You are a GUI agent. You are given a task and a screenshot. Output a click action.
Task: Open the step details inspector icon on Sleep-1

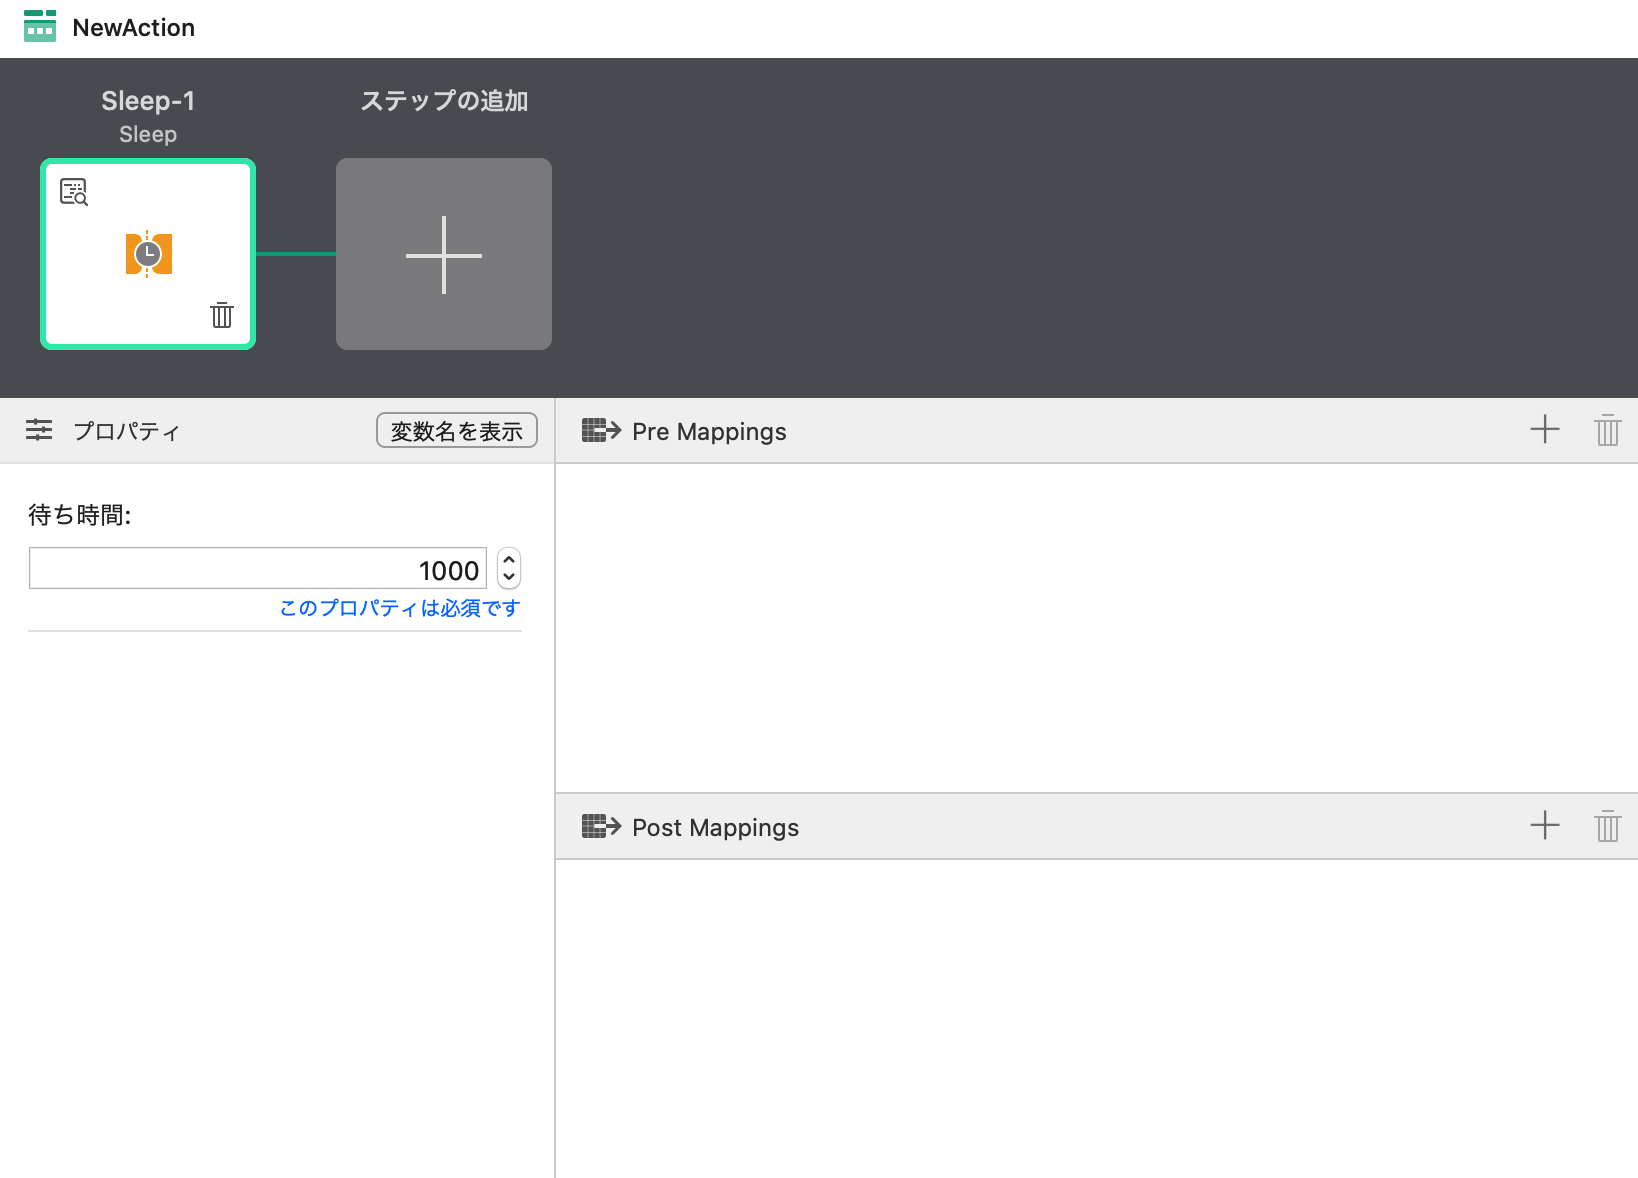coord(74,191)
